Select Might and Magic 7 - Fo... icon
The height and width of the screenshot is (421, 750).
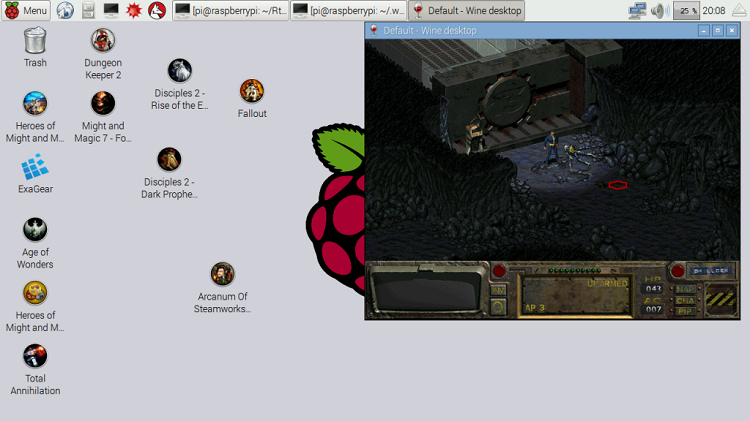103,117
